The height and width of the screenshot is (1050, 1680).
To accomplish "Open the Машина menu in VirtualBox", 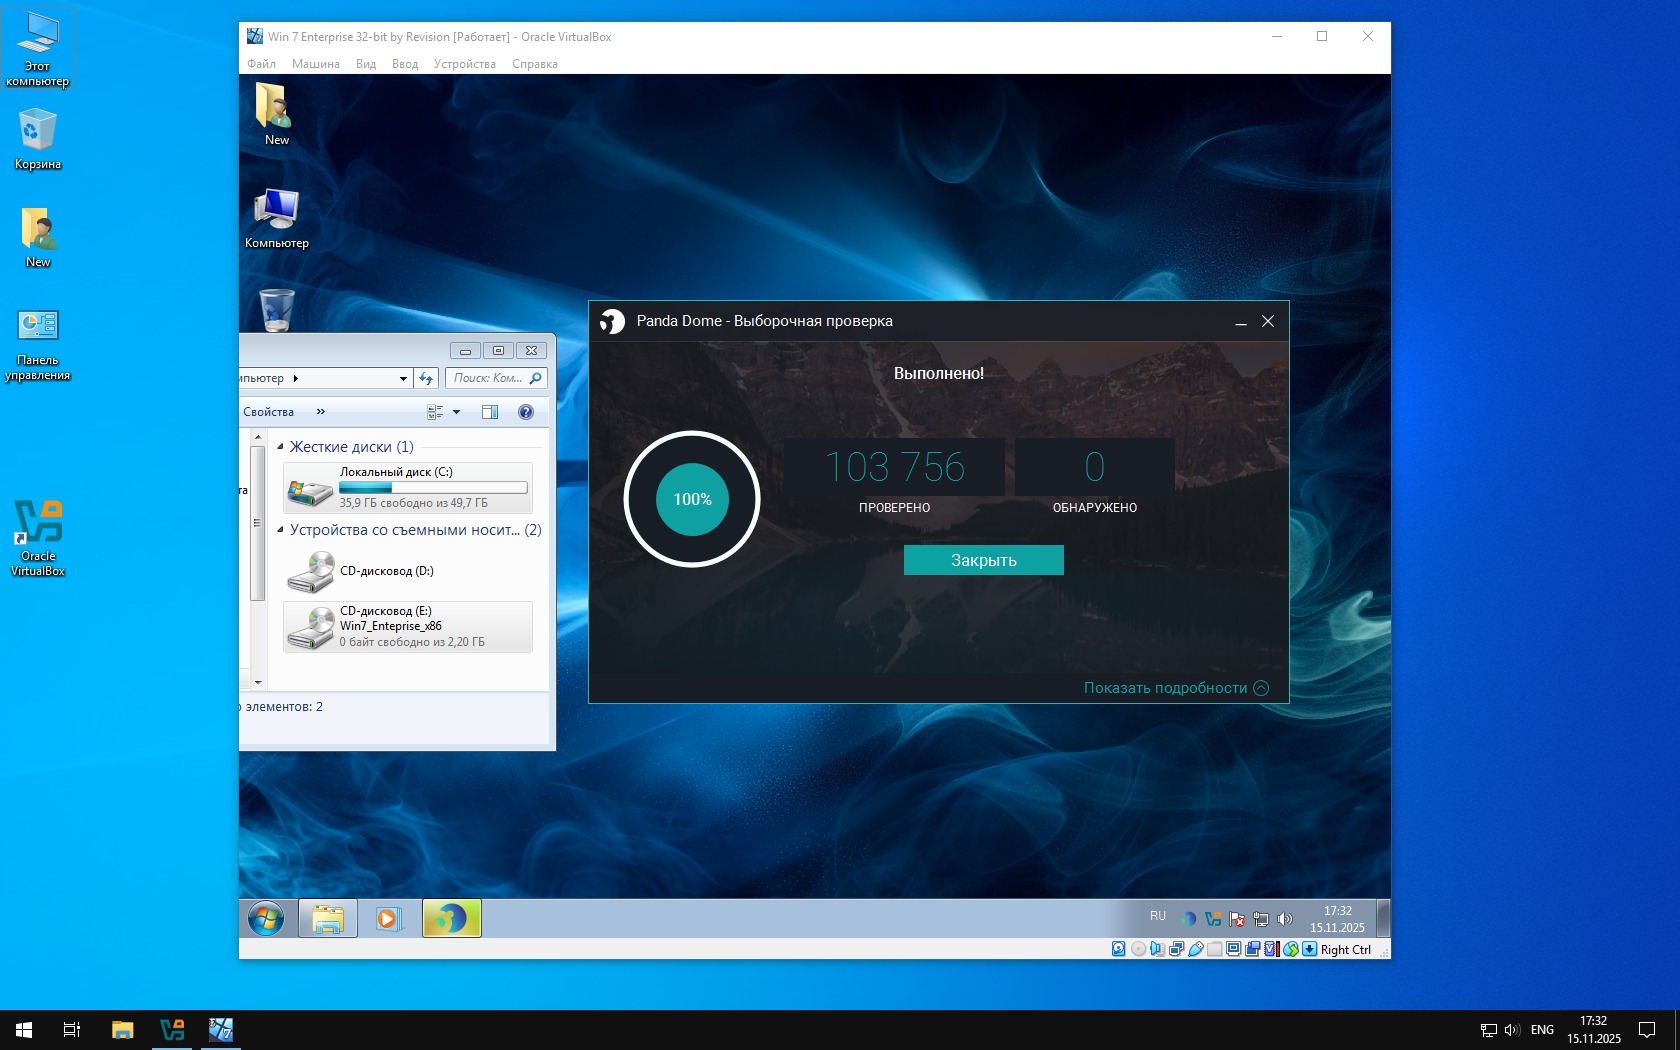I will pos(315,64).
